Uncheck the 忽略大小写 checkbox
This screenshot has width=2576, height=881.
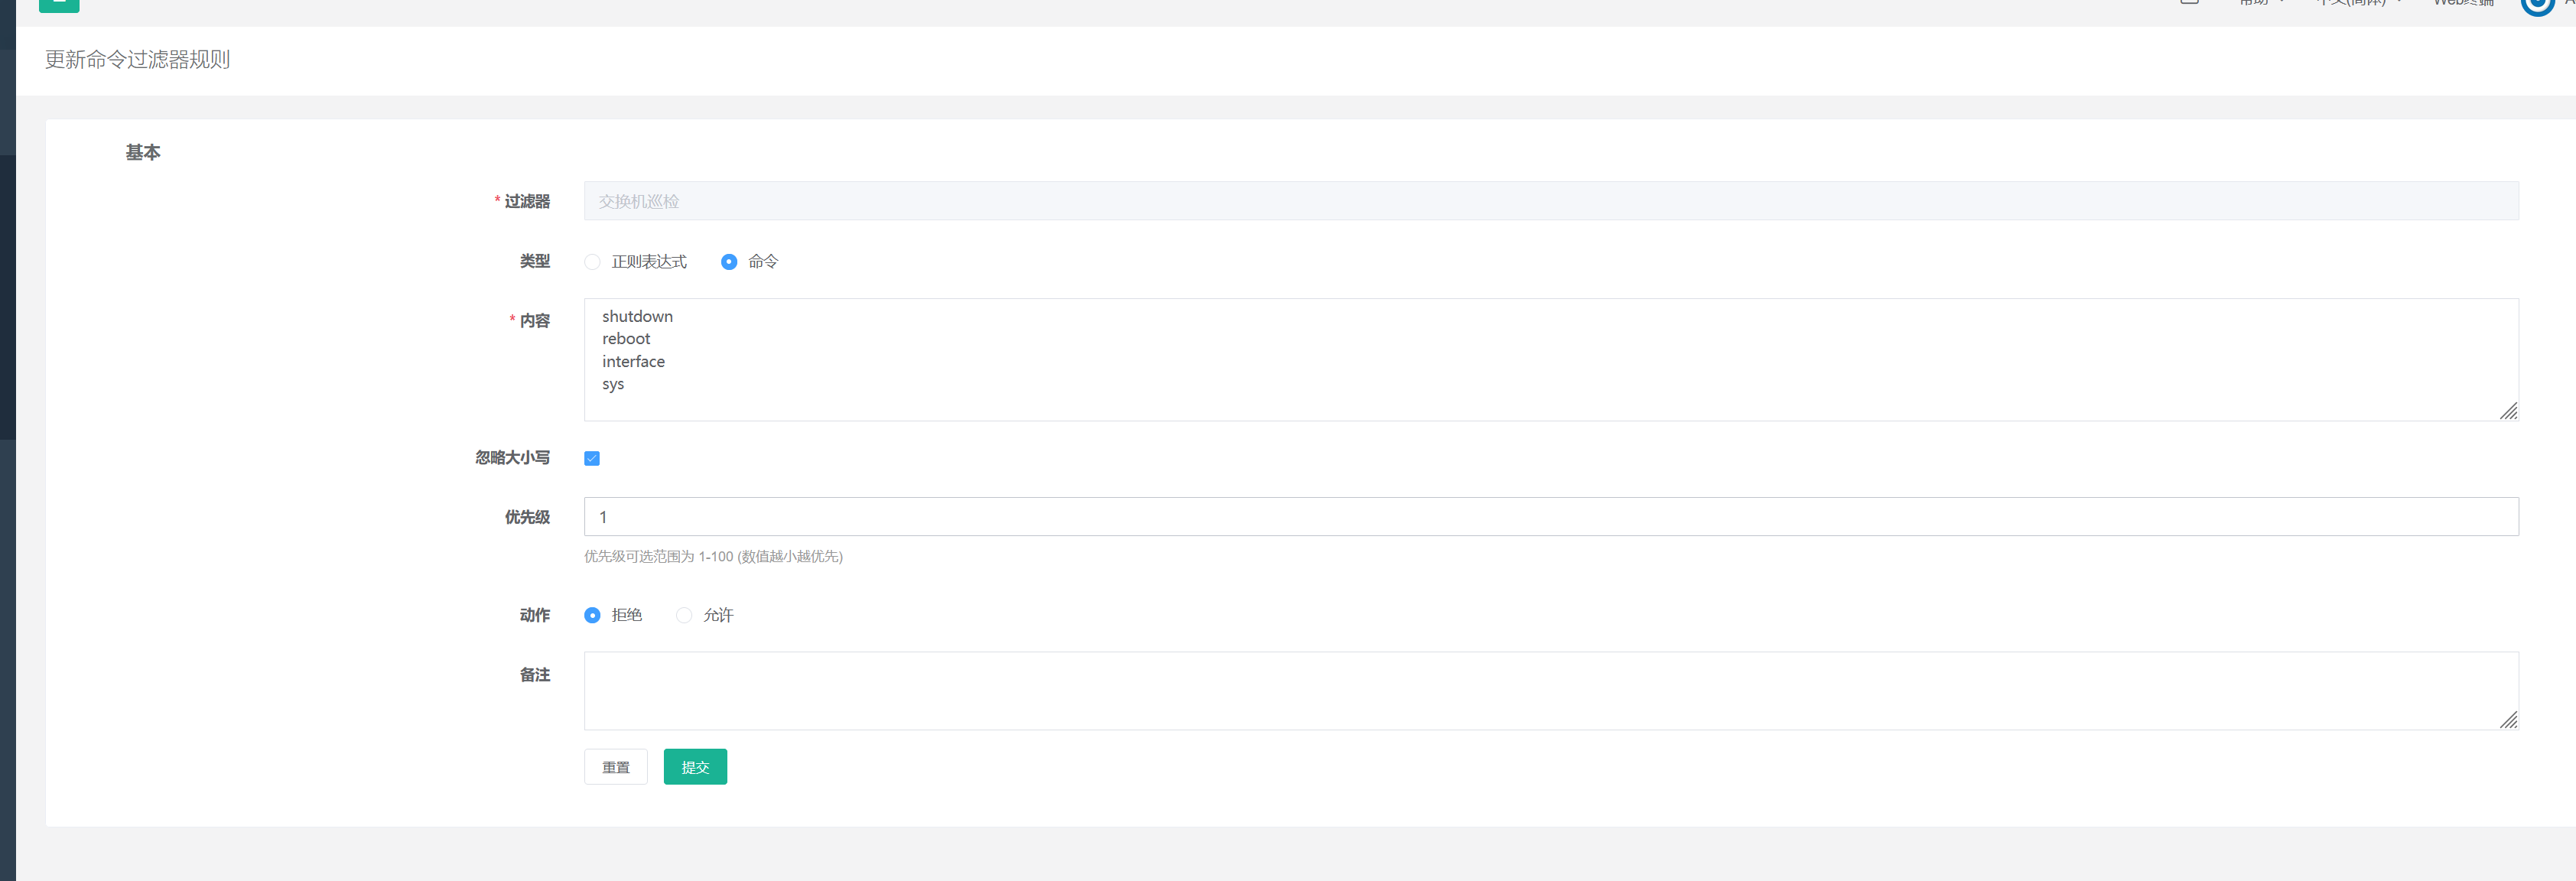point(592,457)
